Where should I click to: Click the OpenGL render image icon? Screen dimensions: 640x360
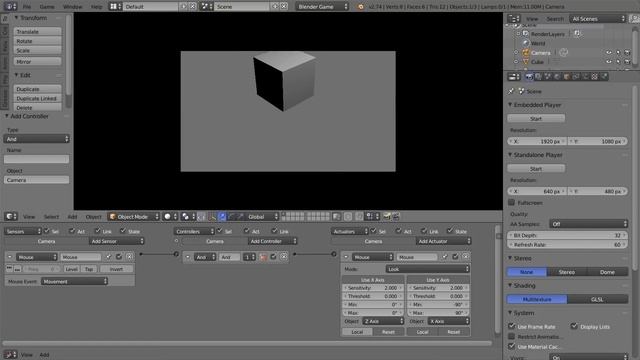[x=387, y=217]
